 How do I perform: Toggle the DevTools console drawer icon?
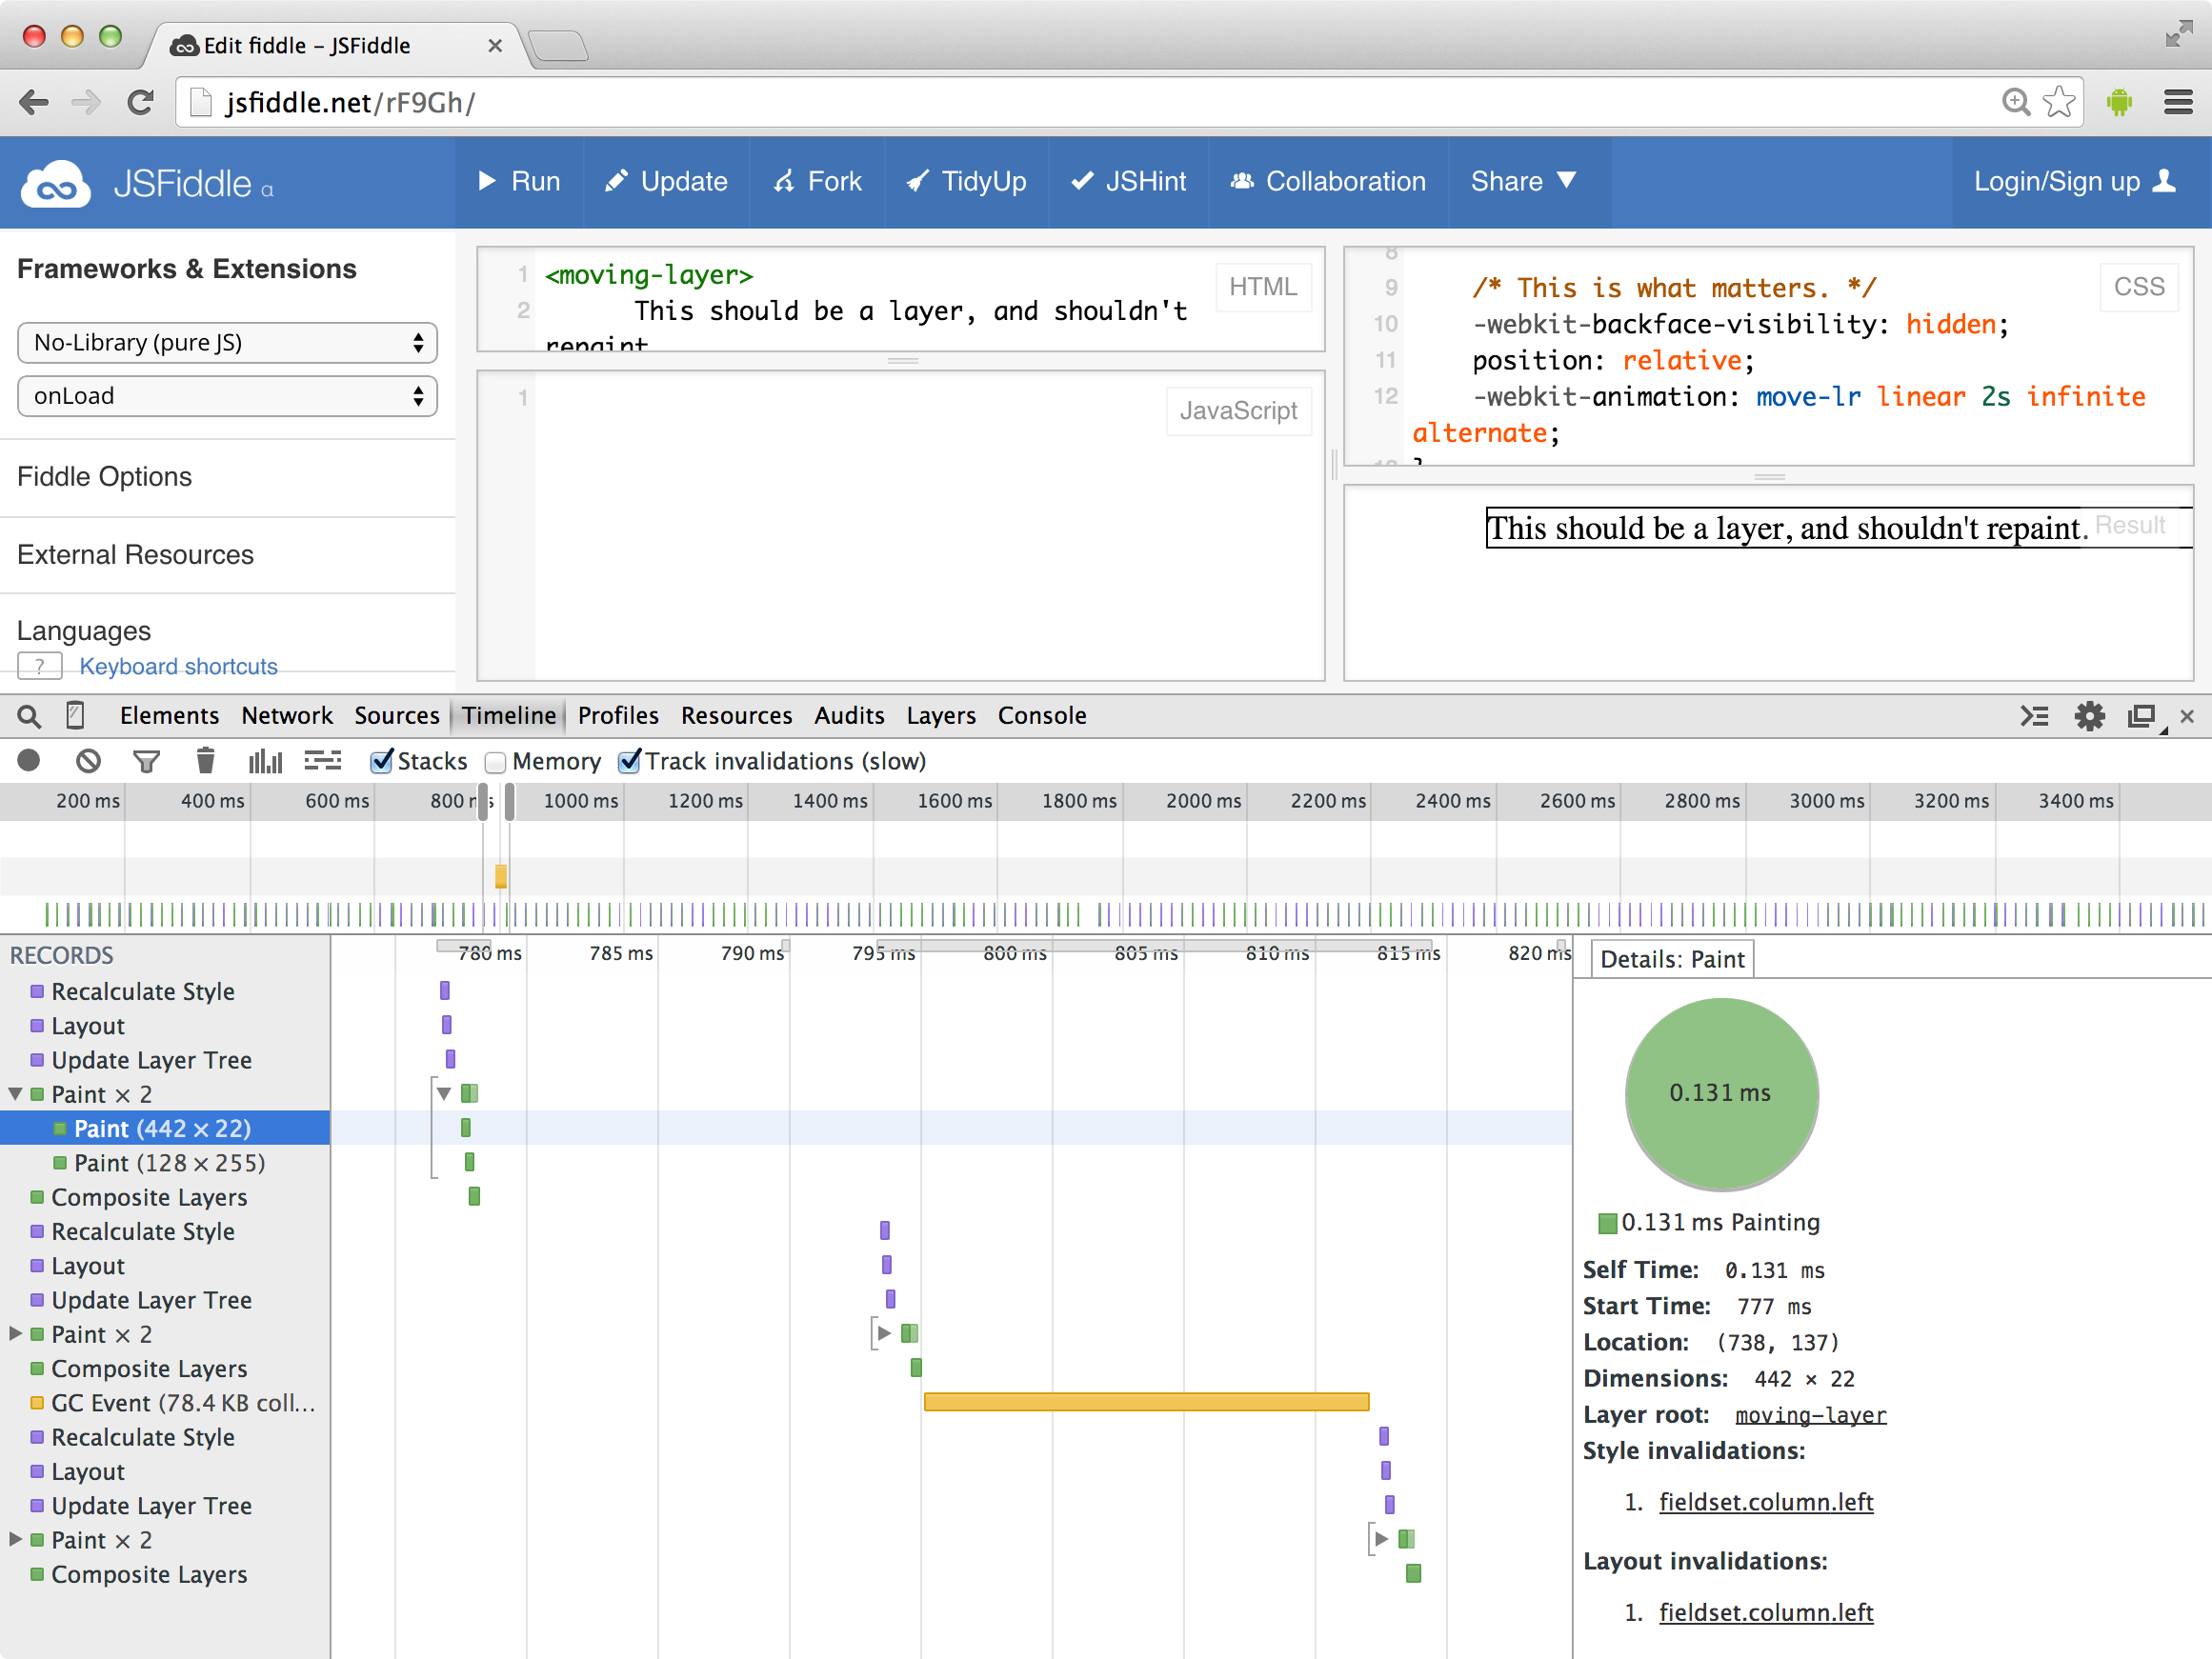[x=2033, y=716]
